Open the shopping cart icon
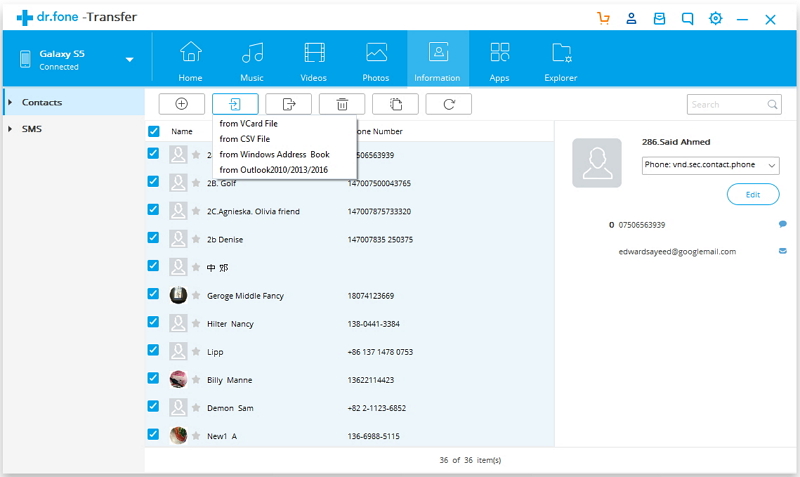 click(603, 18)
